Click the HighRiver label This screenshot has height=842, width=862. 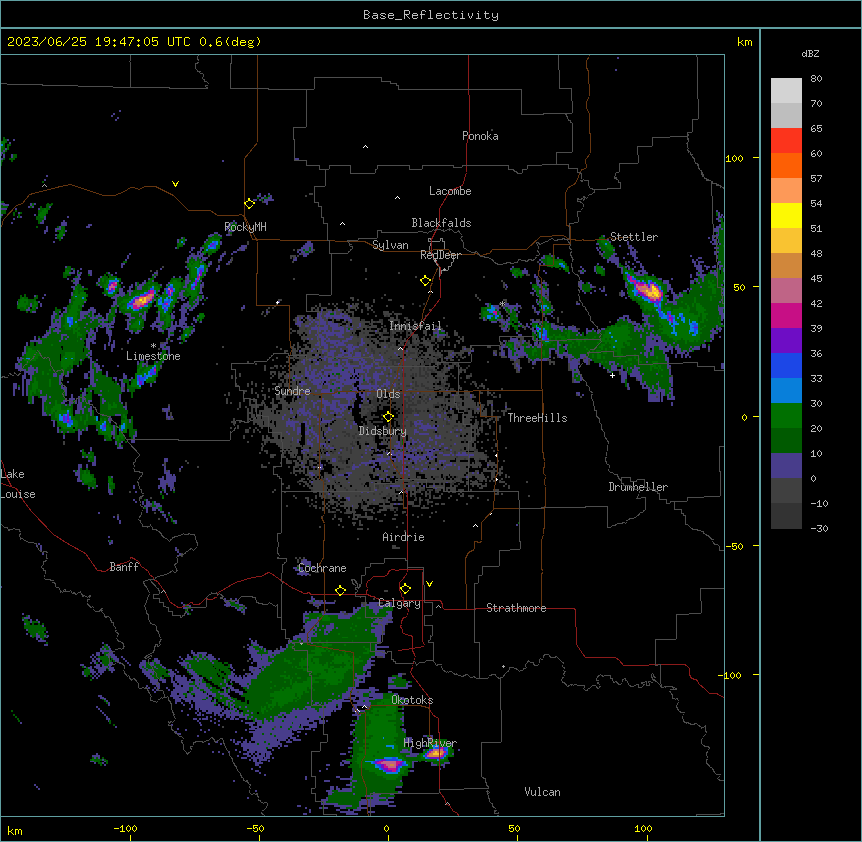[430, 743]
